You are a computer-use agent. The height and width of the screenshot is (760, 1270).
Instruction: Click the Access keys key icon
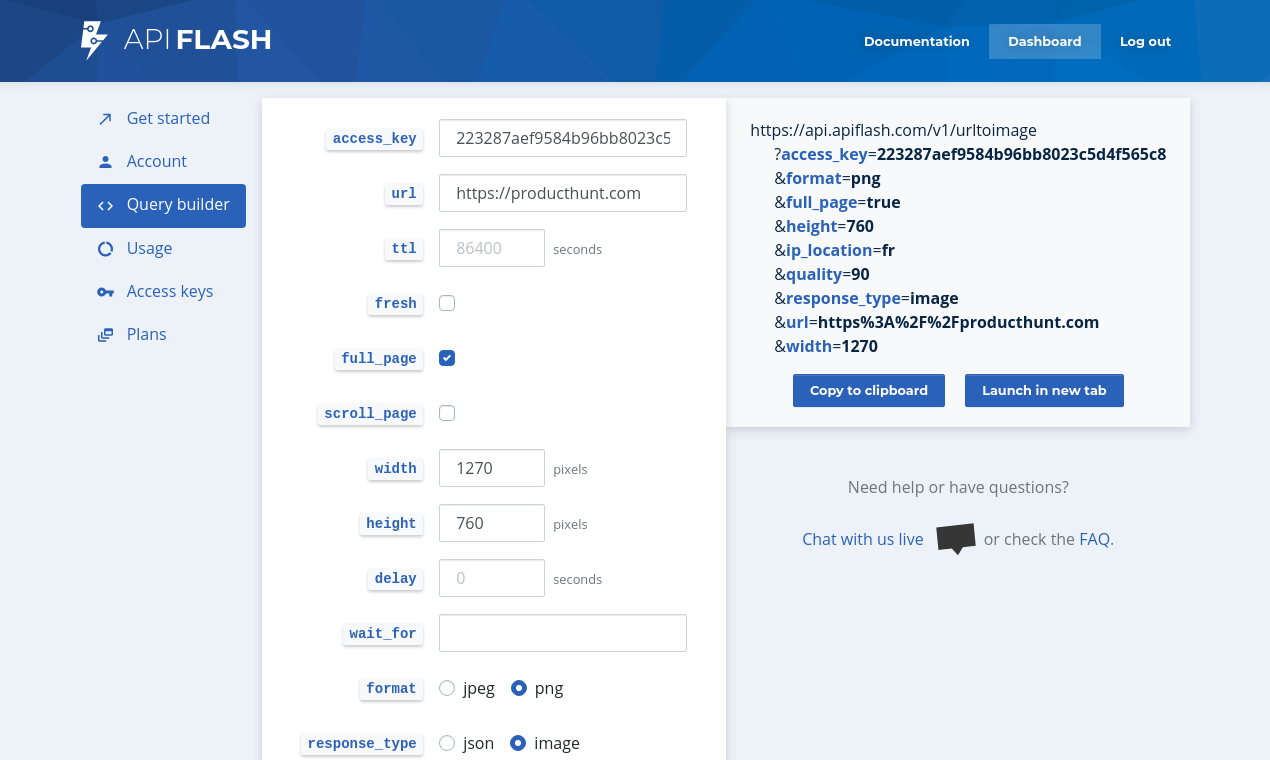(104, 291)
